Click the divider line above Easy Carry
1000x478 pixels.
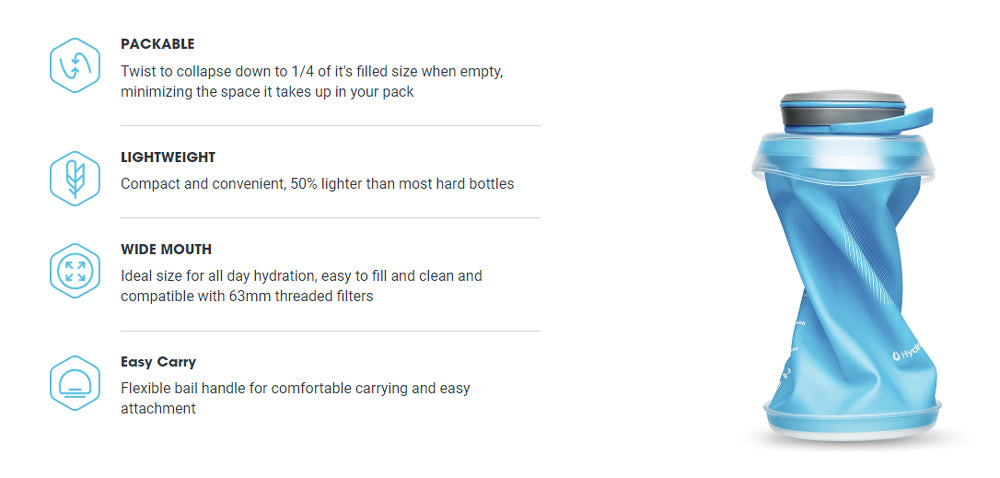[x=330, y=331]
